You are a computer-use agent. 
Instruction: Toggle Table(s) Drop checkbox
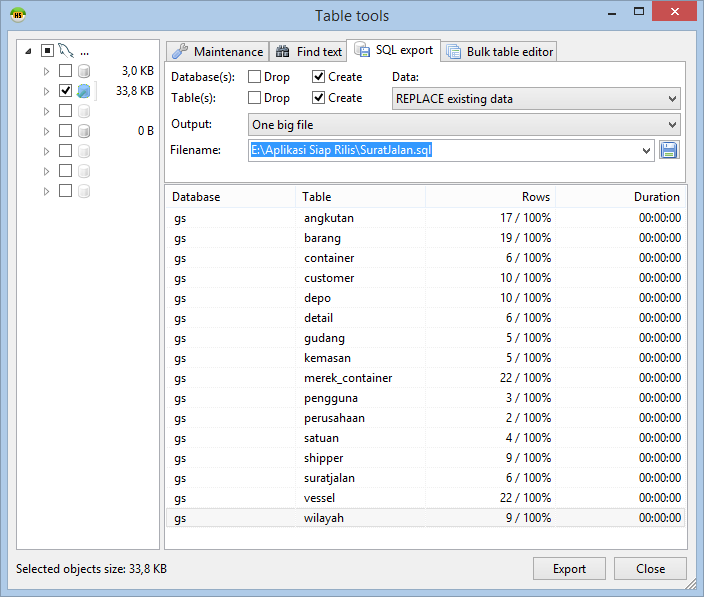click(x=254, y=97)
